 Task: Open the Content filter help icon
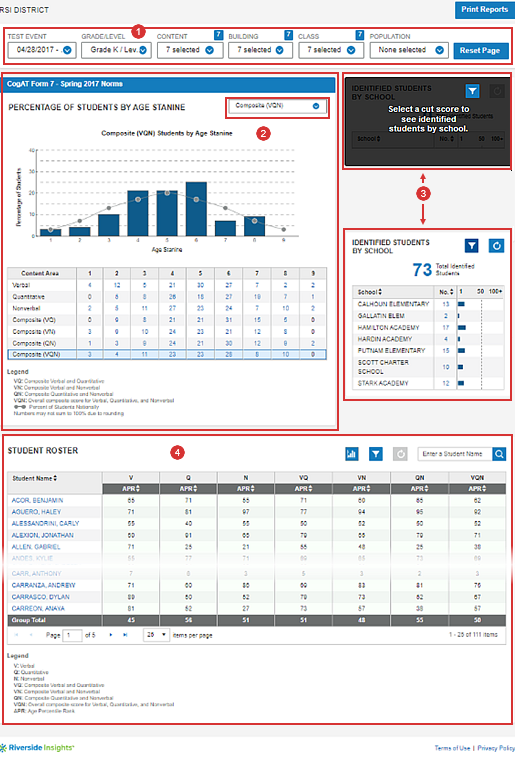click(x=218, y=35)
